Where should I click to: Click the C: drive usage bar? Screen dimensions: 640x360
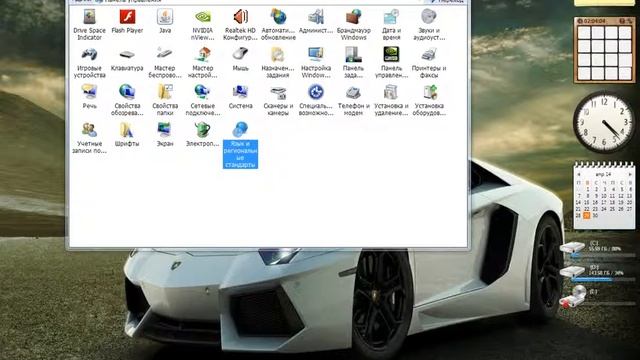click(602, 256)
